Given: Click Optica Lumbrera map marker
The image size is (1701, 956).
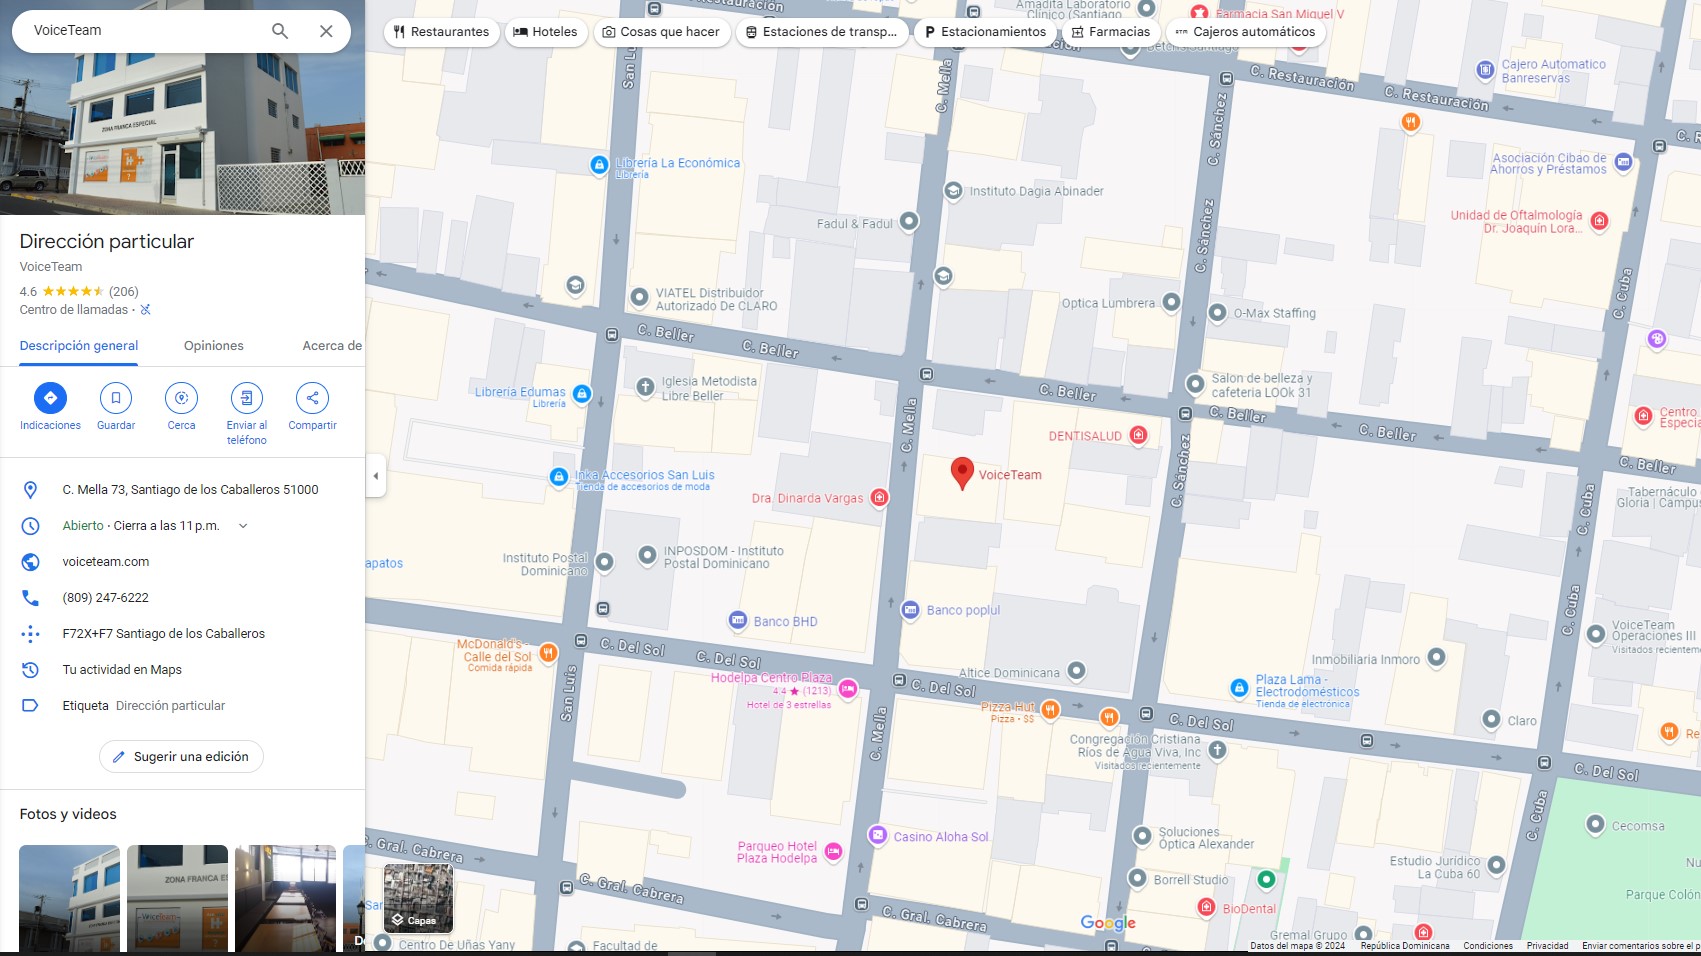Looking at the screenshot, I should [x=1171, y=301].
